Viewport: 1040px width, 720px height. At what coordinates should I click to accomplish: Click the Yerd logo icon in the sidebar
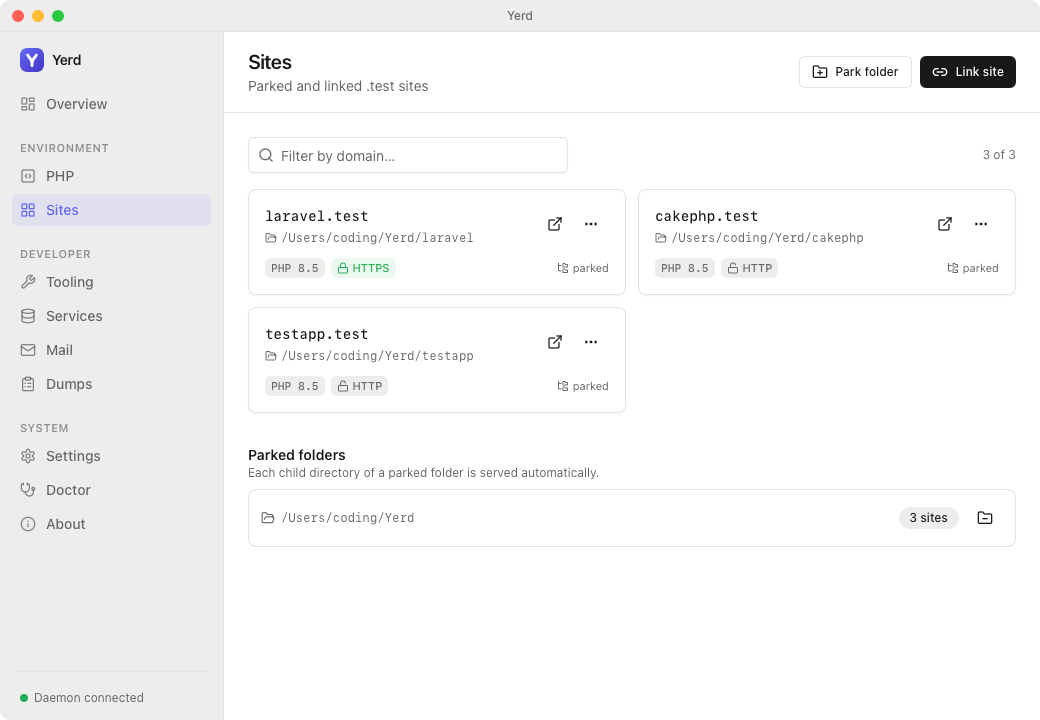[32, 60]
